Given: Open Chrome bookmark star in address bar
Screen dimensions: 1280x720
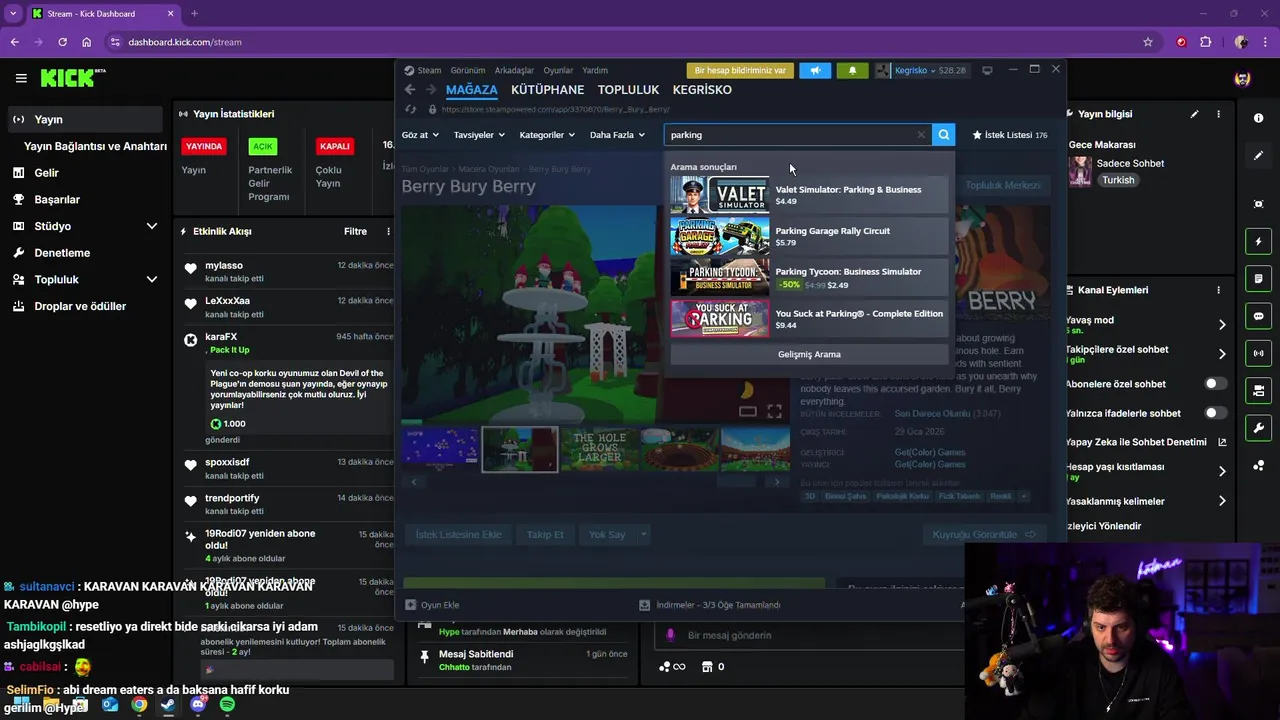Looking at the screenshot, I should point(1148,42).
